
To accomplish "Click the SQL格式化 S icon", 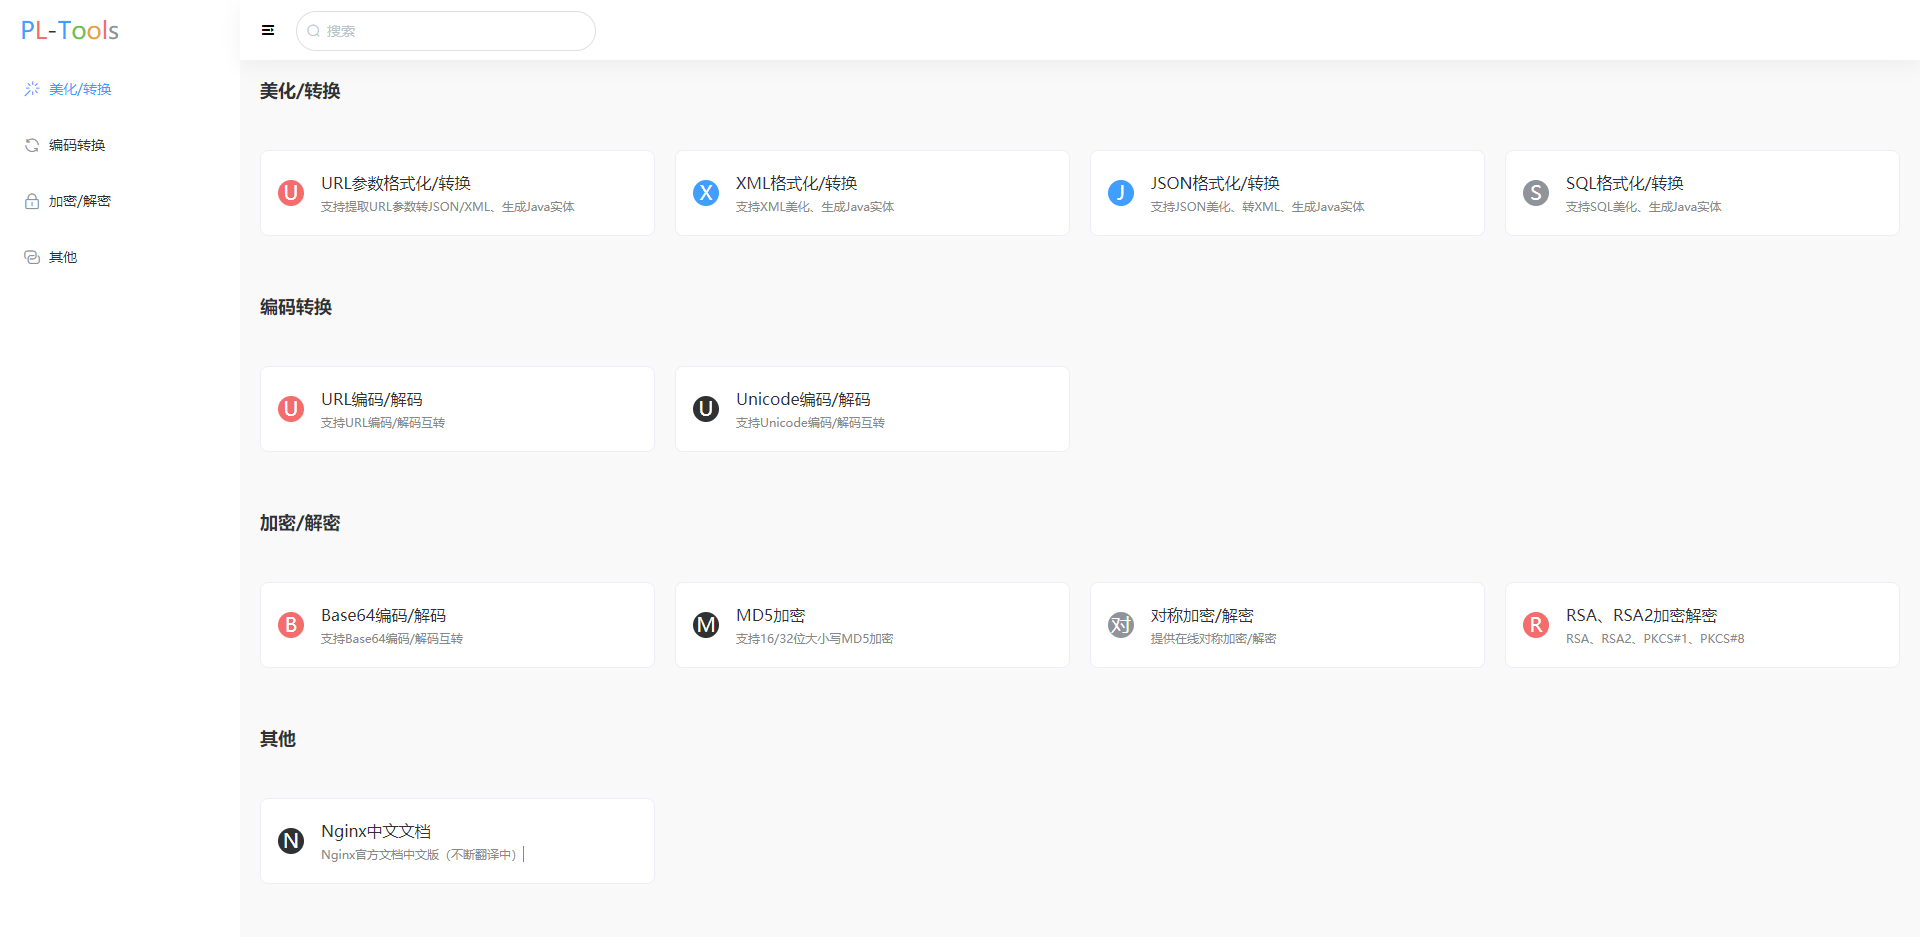I will point(1536,193).
